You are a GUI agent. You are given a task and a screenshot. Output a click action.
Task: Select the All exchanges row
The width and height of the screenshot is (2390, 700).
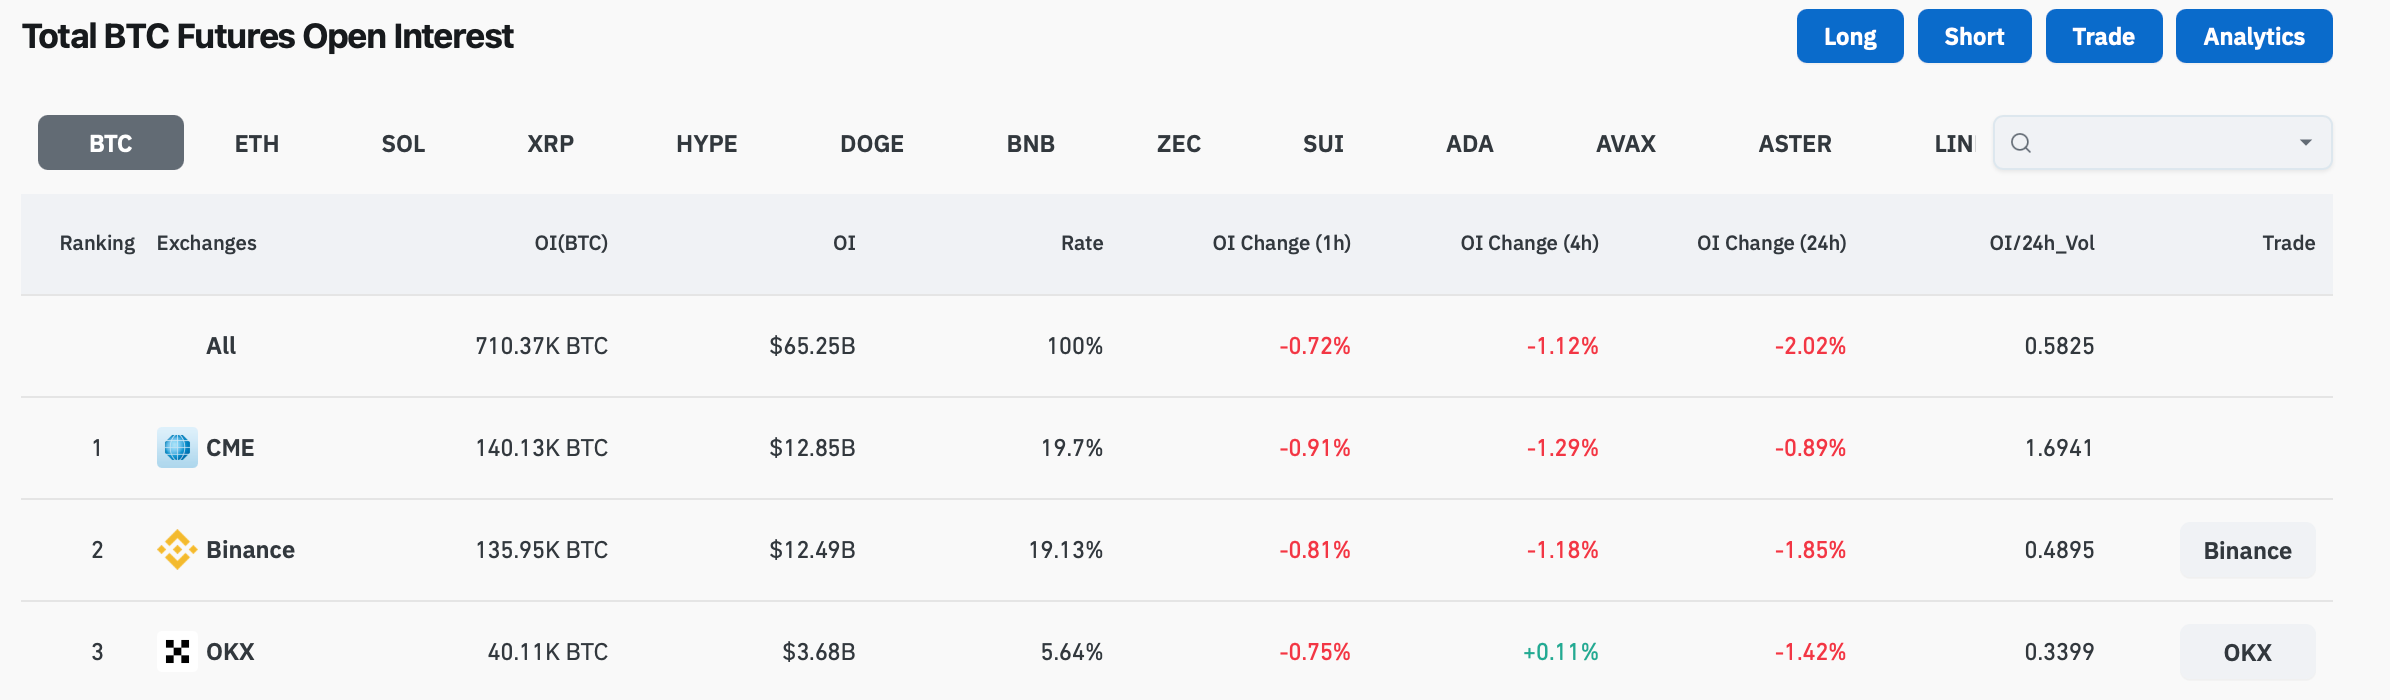221,345
